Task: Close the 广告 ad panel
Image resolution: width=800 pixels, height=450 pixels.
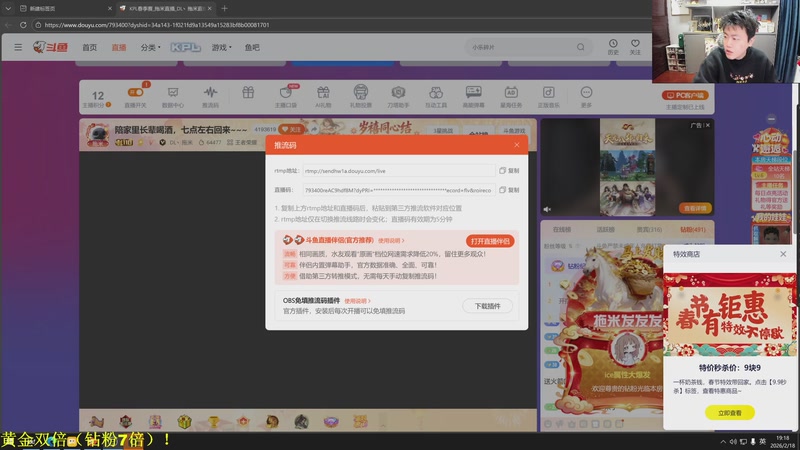Action: coord(707,125)
